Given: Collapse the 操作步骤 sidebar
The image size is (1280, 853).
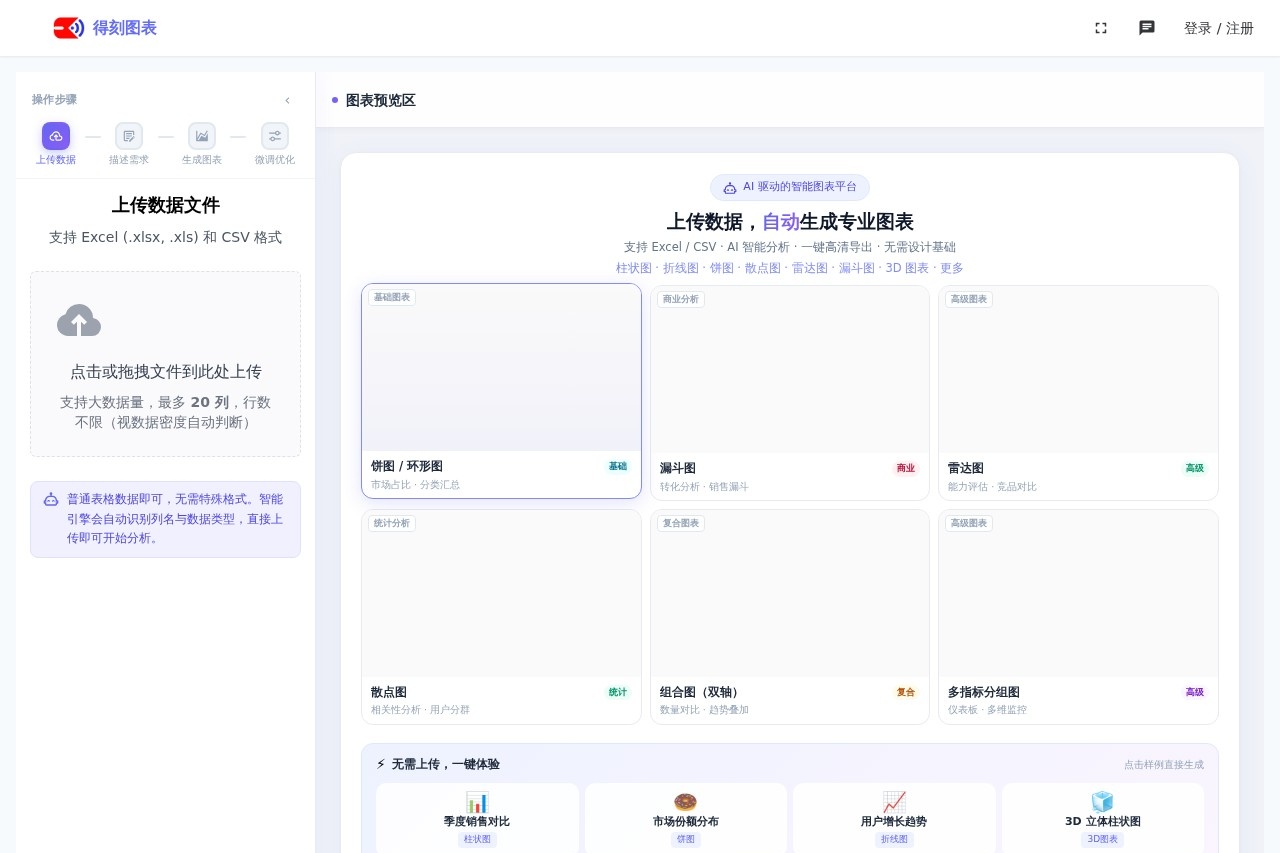Looking at the screenshot, I should 287,100.
